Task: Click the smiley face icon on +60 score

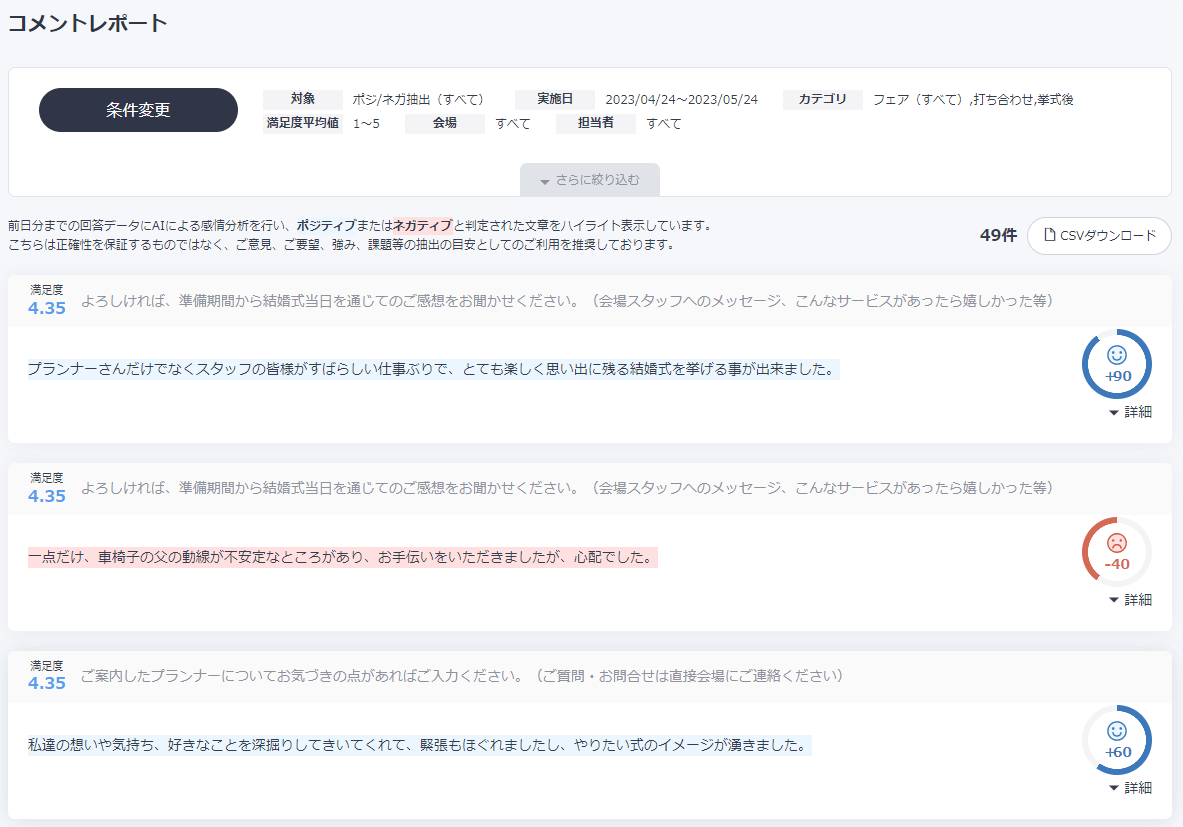Action: tap(1117, 730)
